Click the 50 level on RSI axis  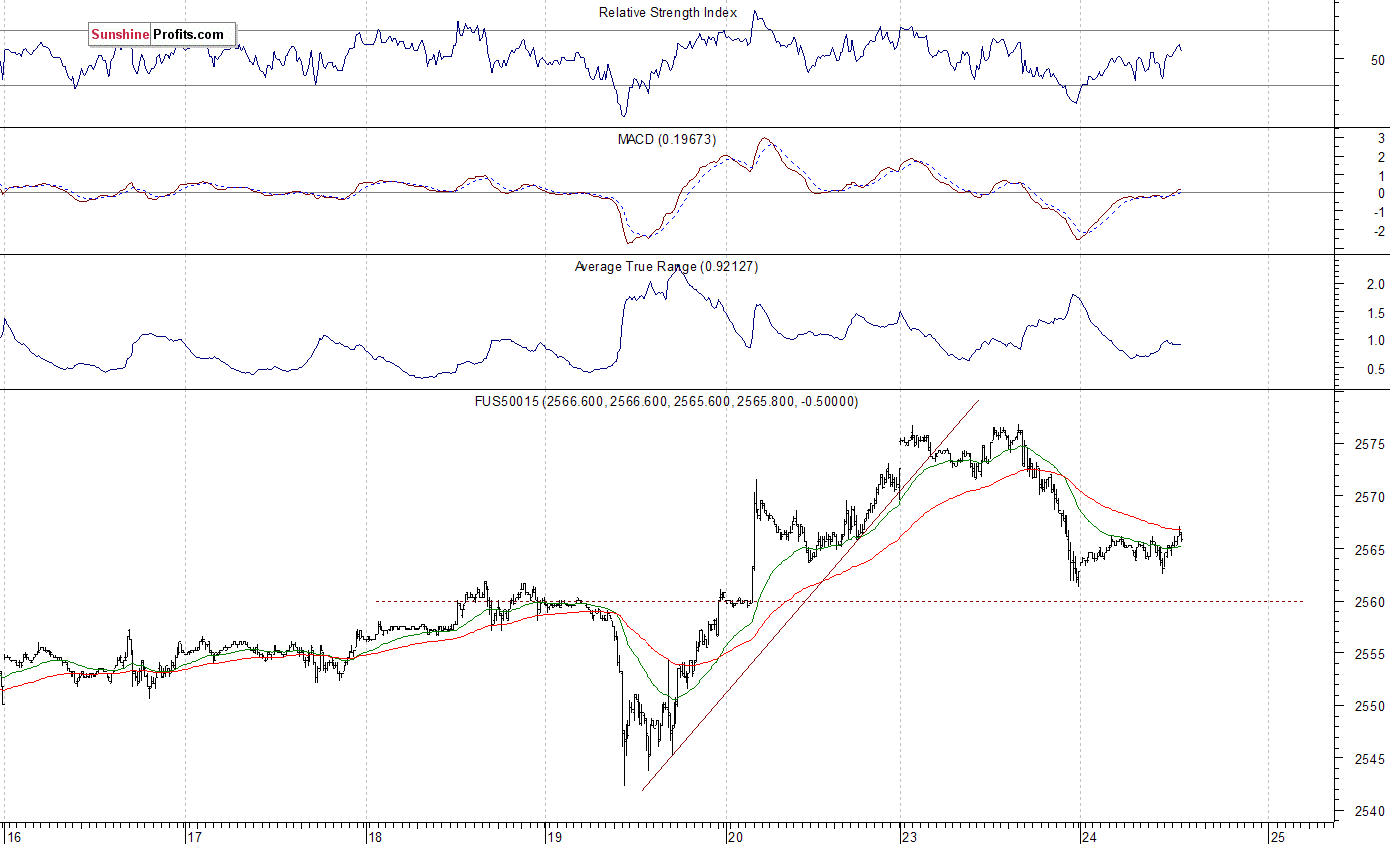coord(1378,60)
